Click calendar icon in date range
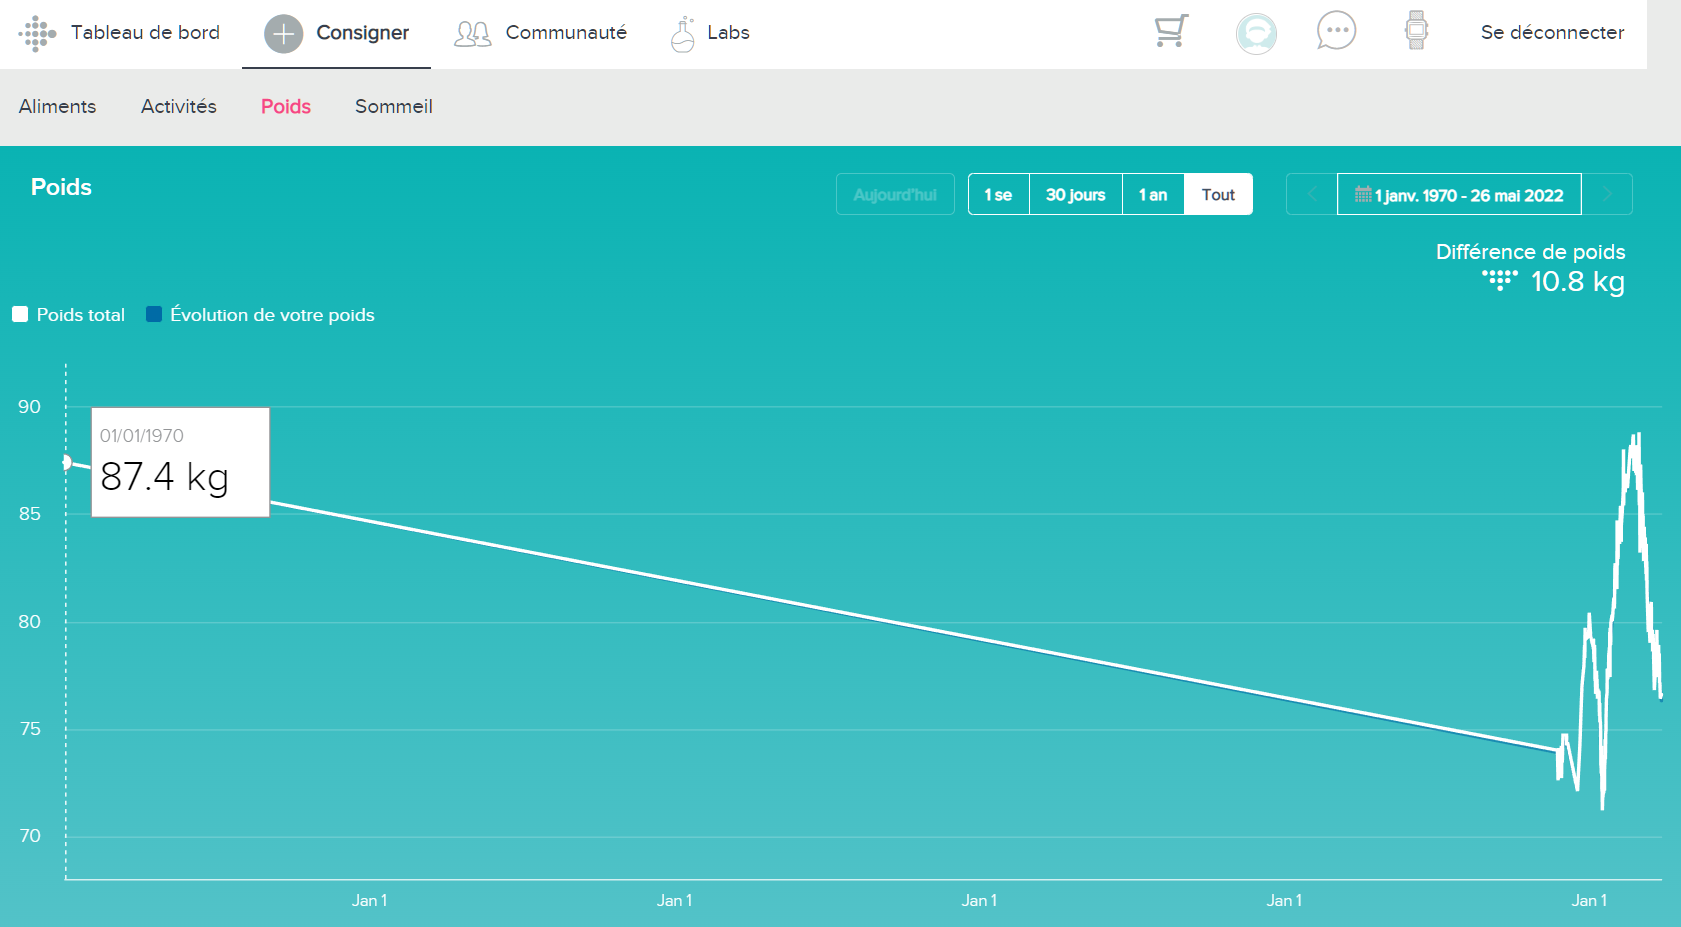The height and width of the screenshot is (927, 1681). coord(1363,194)
